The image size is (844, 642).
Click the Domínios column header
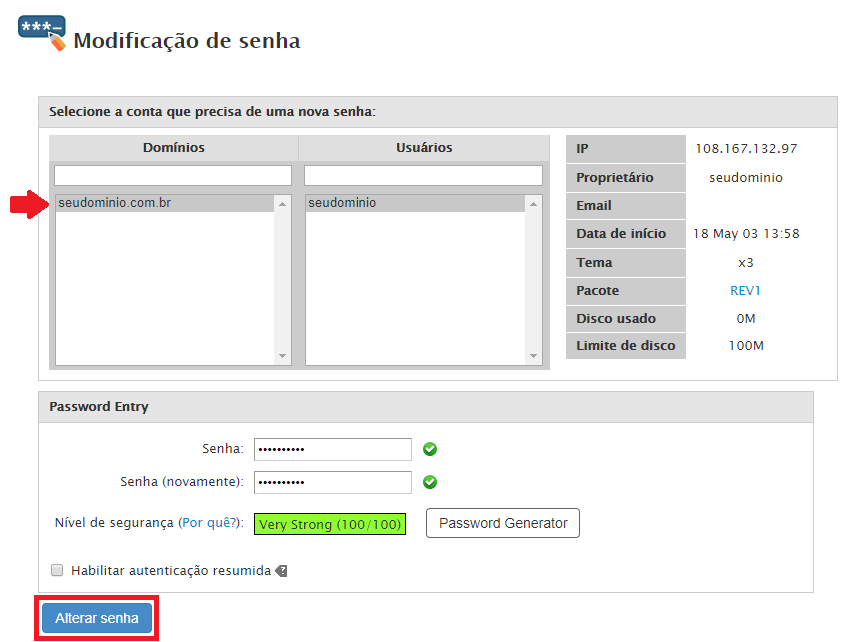174,147
